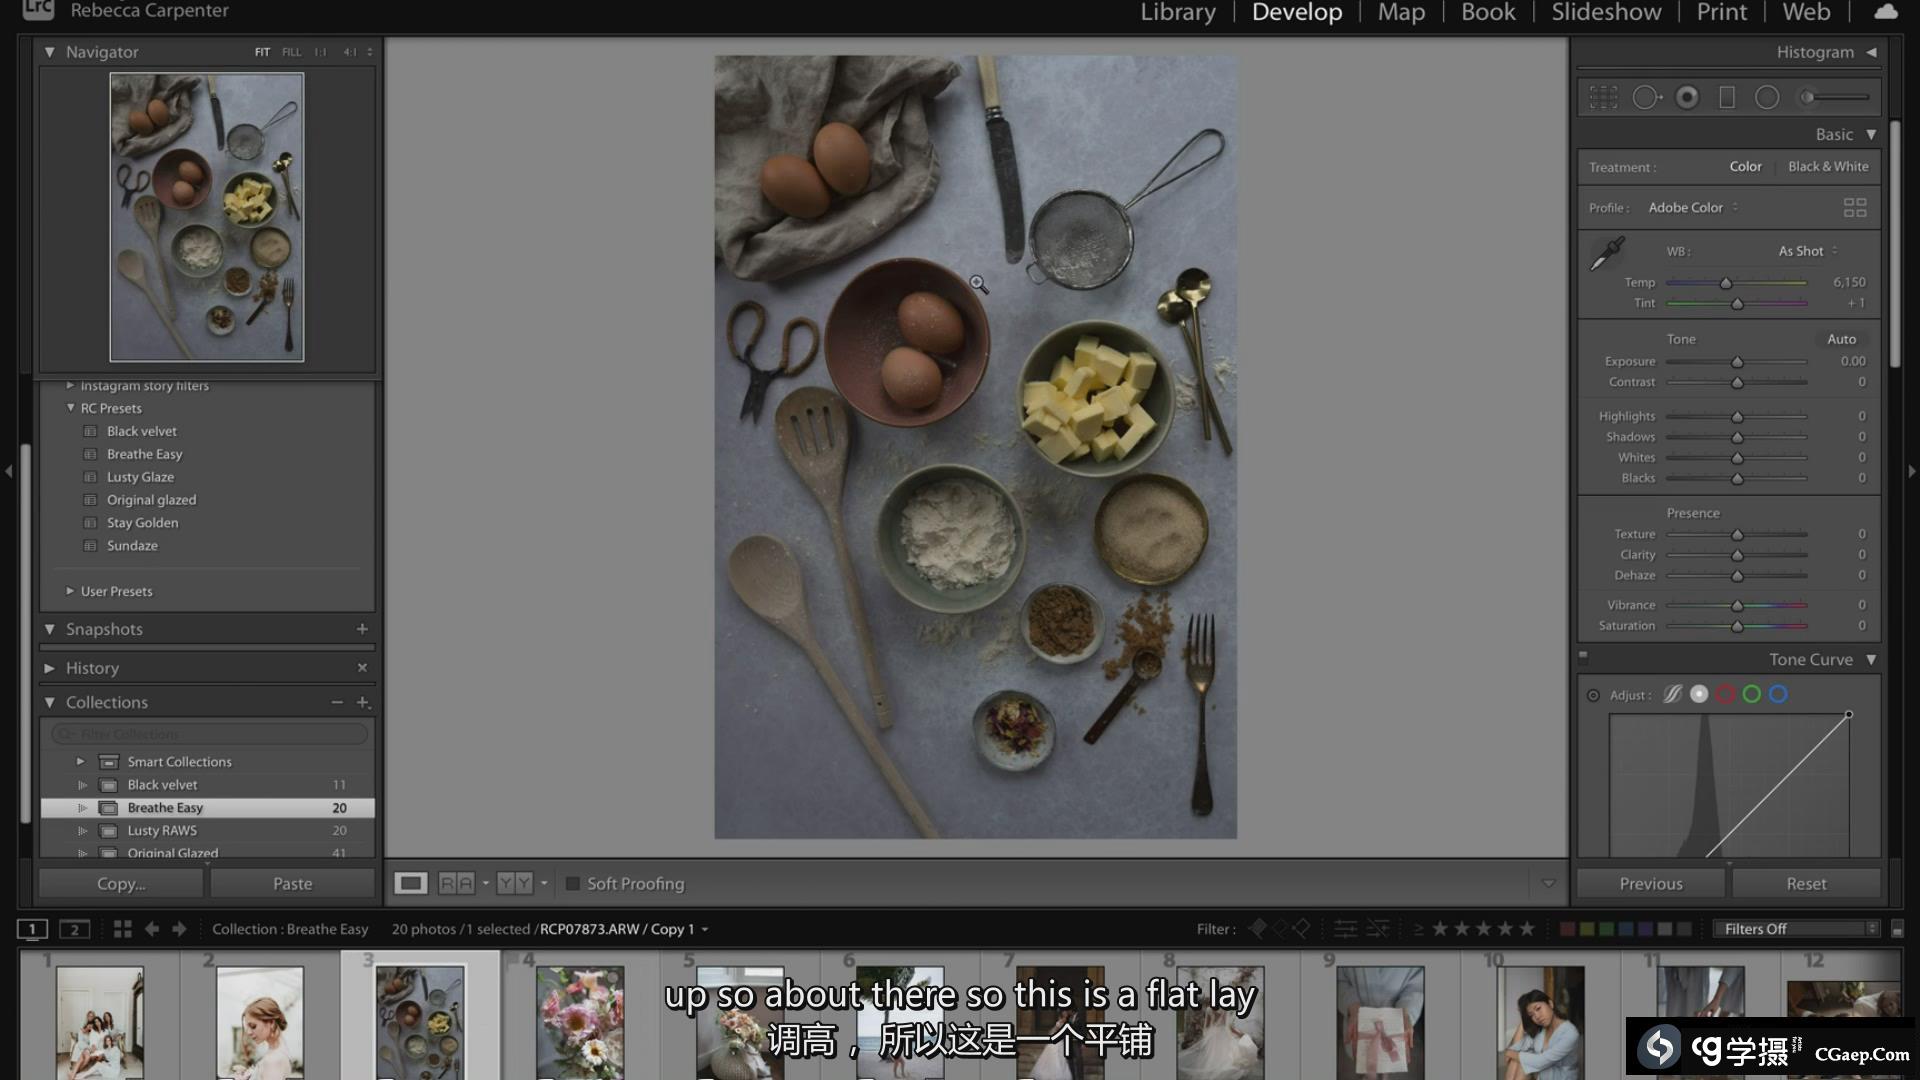This screenshot has width=1920, height=1080.
Task: Select the Graduated Filter tool
Action: 1727,97
